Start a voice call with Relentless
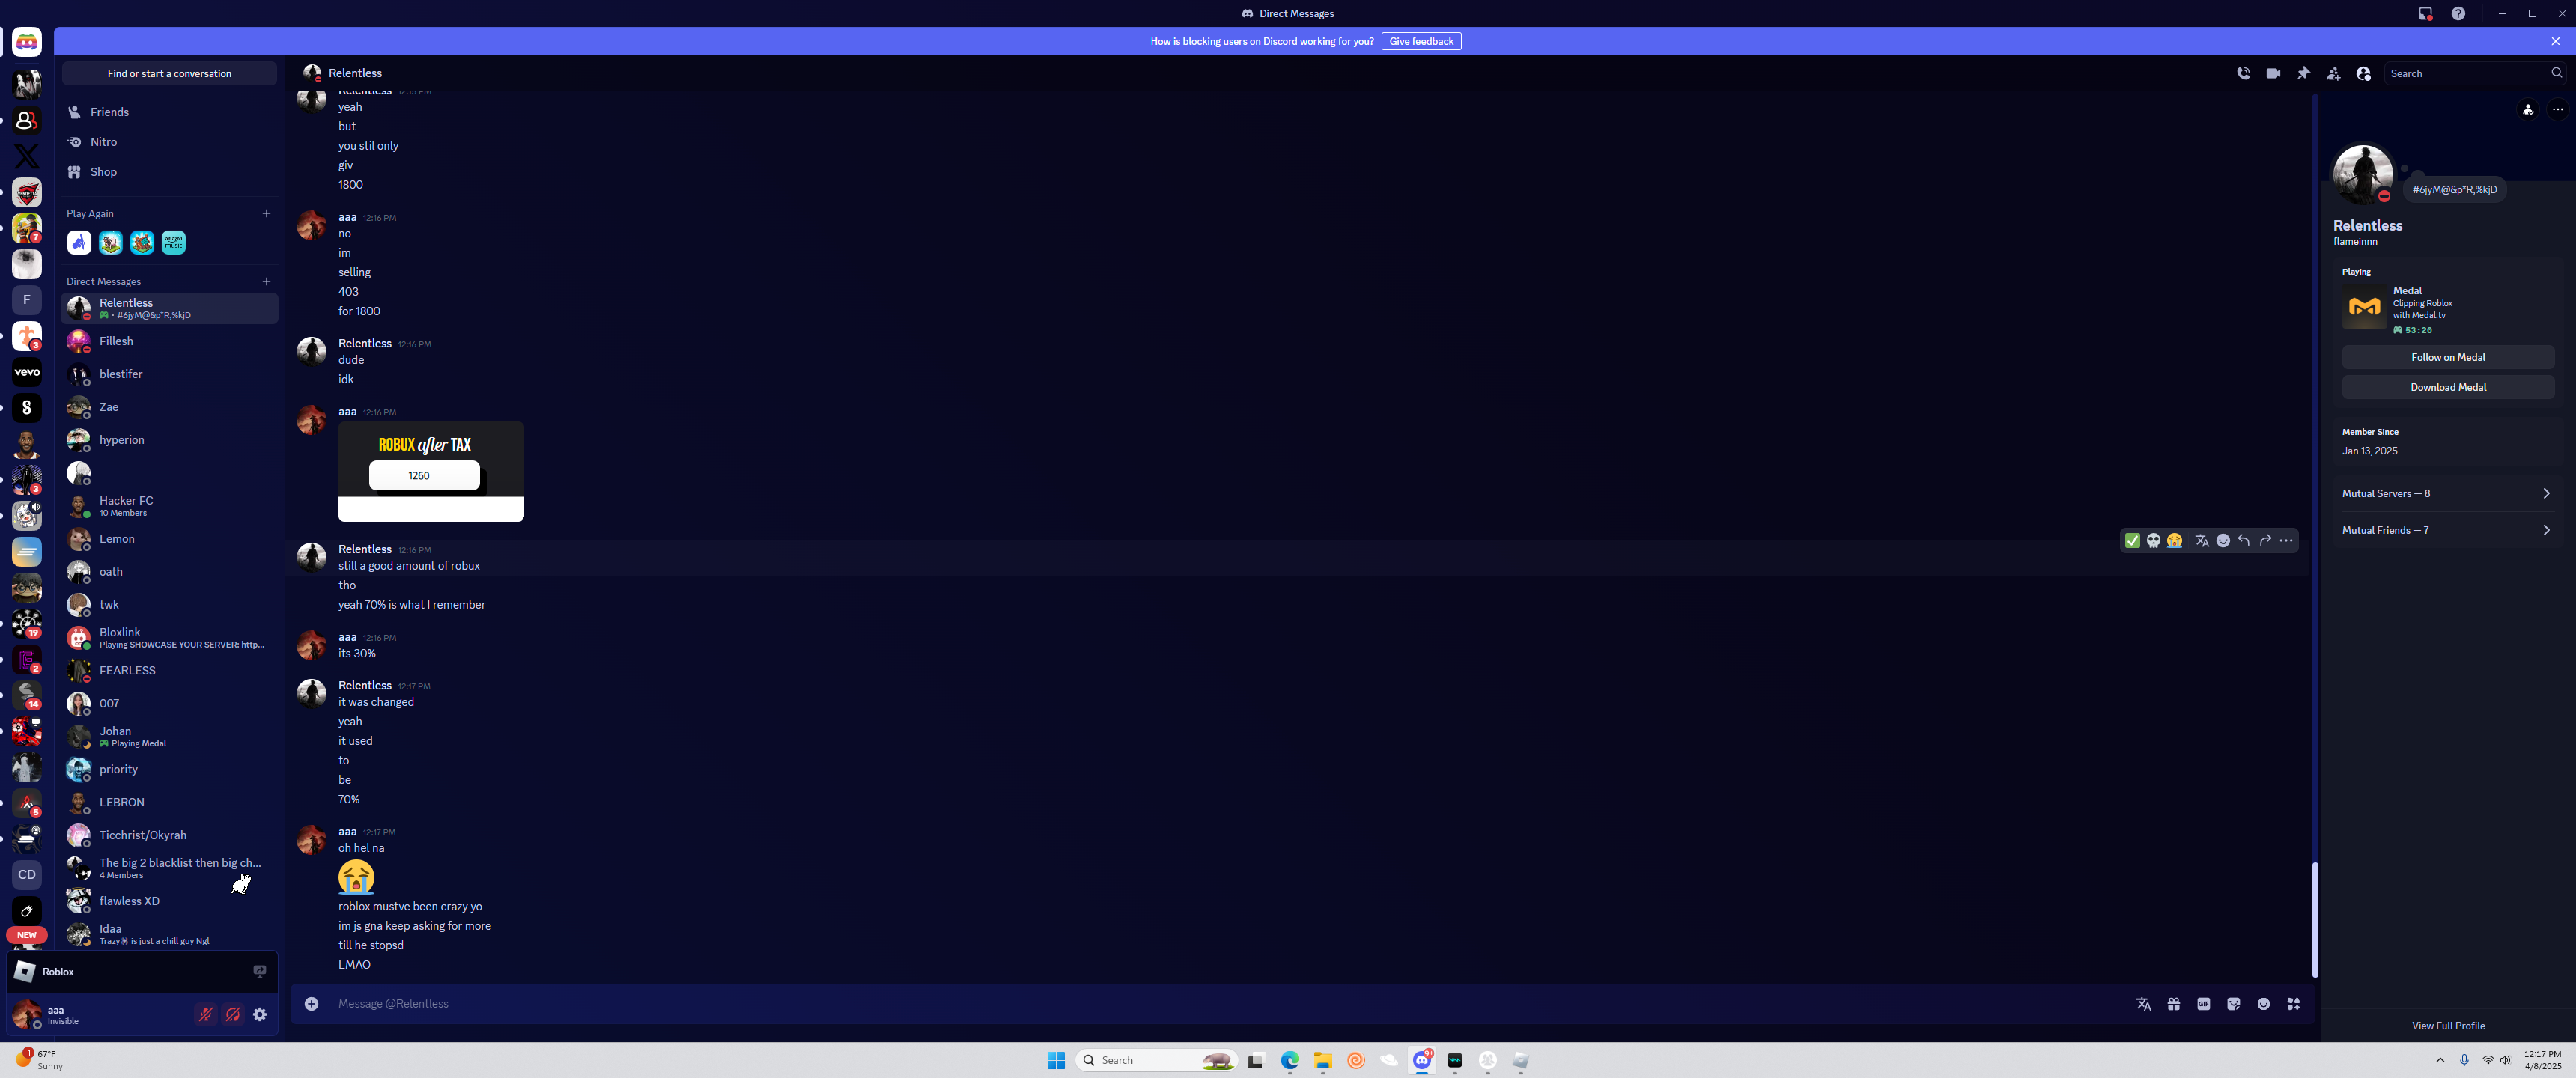Image resolution: width=2576 pixels, height=1078 pixels. pos(2243,73)
